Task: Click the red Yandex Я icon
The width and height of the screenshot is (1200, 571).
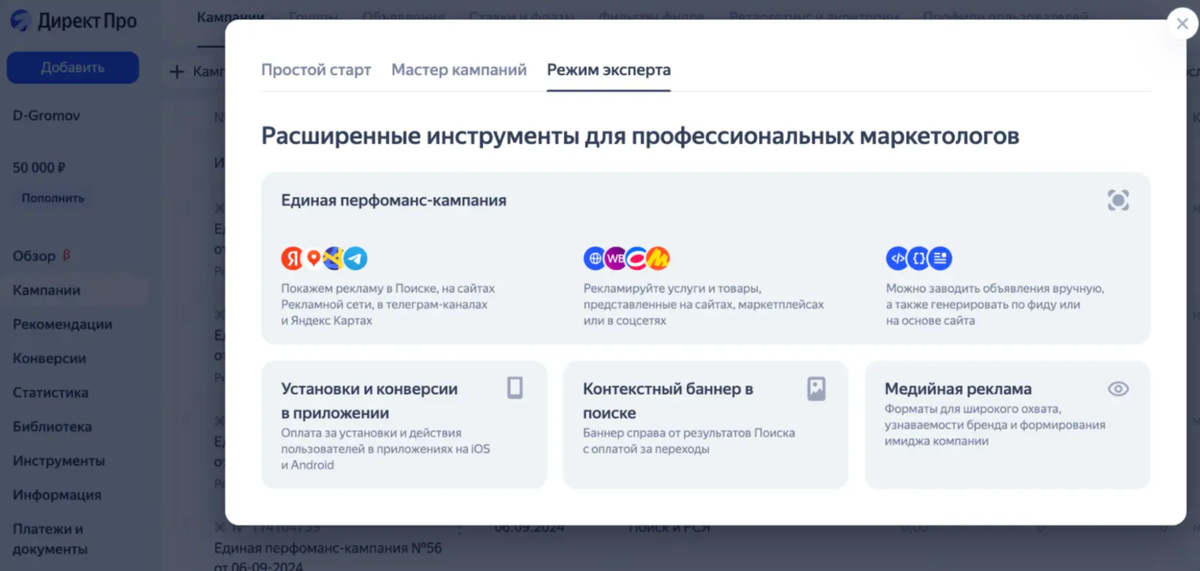Action: tap(292, 258)
